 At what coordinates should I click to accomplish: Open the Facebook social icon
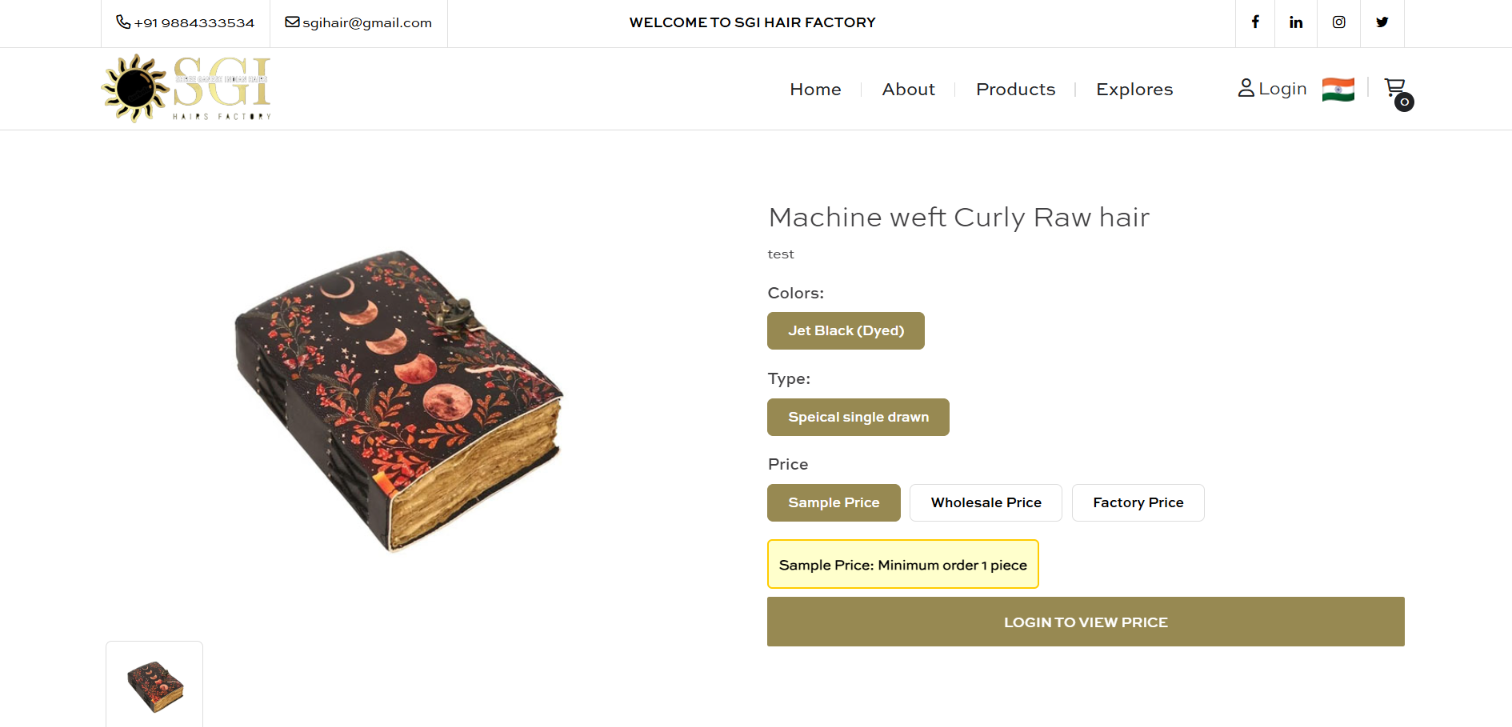click(x=1255, y=22)
